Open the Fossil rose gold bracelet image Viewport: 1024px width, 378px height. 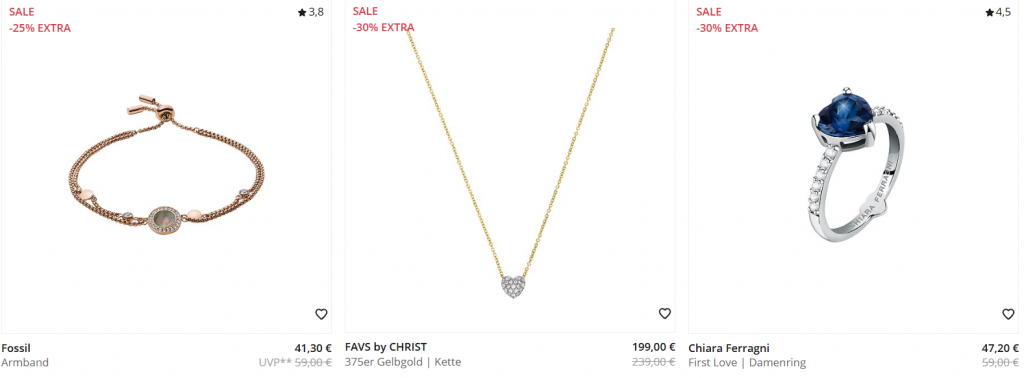pos(167,176)
